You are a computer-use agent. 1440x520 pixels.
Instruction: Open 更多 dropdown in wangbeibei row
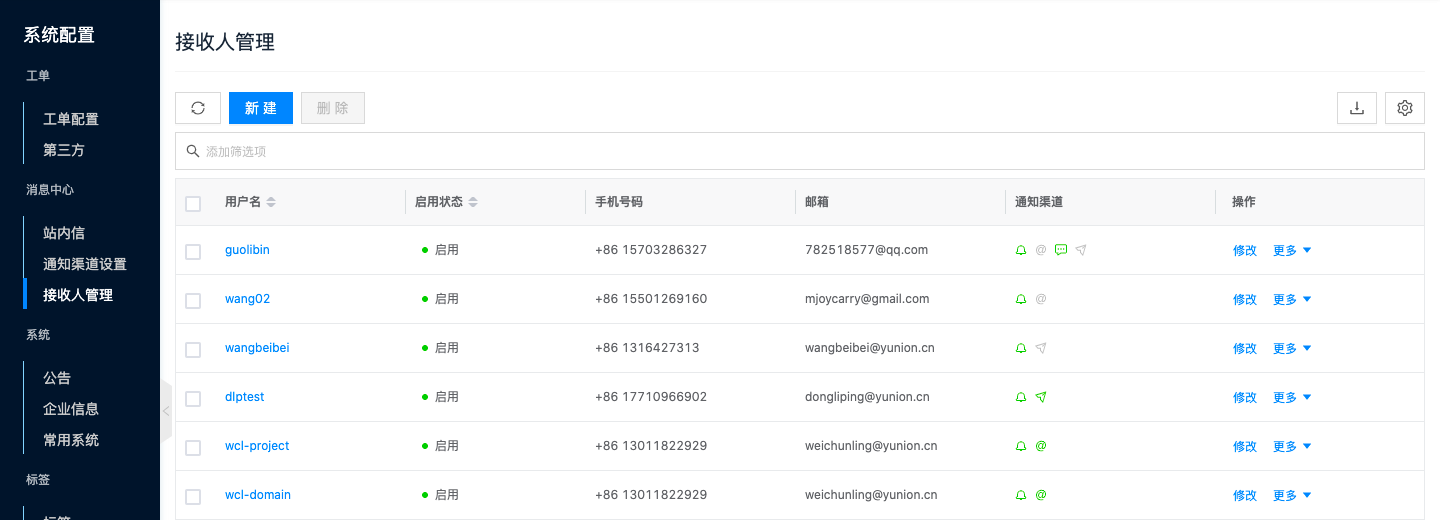pos(1291,348)
